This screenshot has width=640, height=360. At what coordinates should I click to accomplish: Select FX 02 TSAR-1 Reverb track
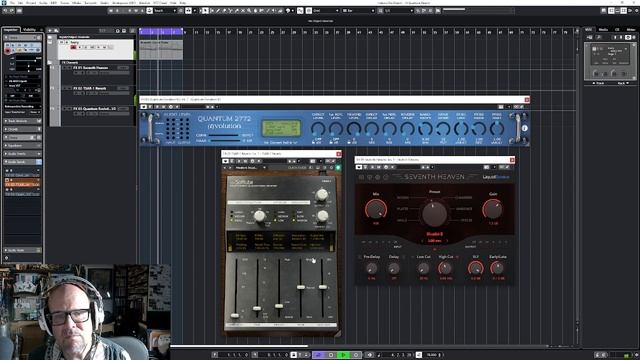tap(90, 88)
